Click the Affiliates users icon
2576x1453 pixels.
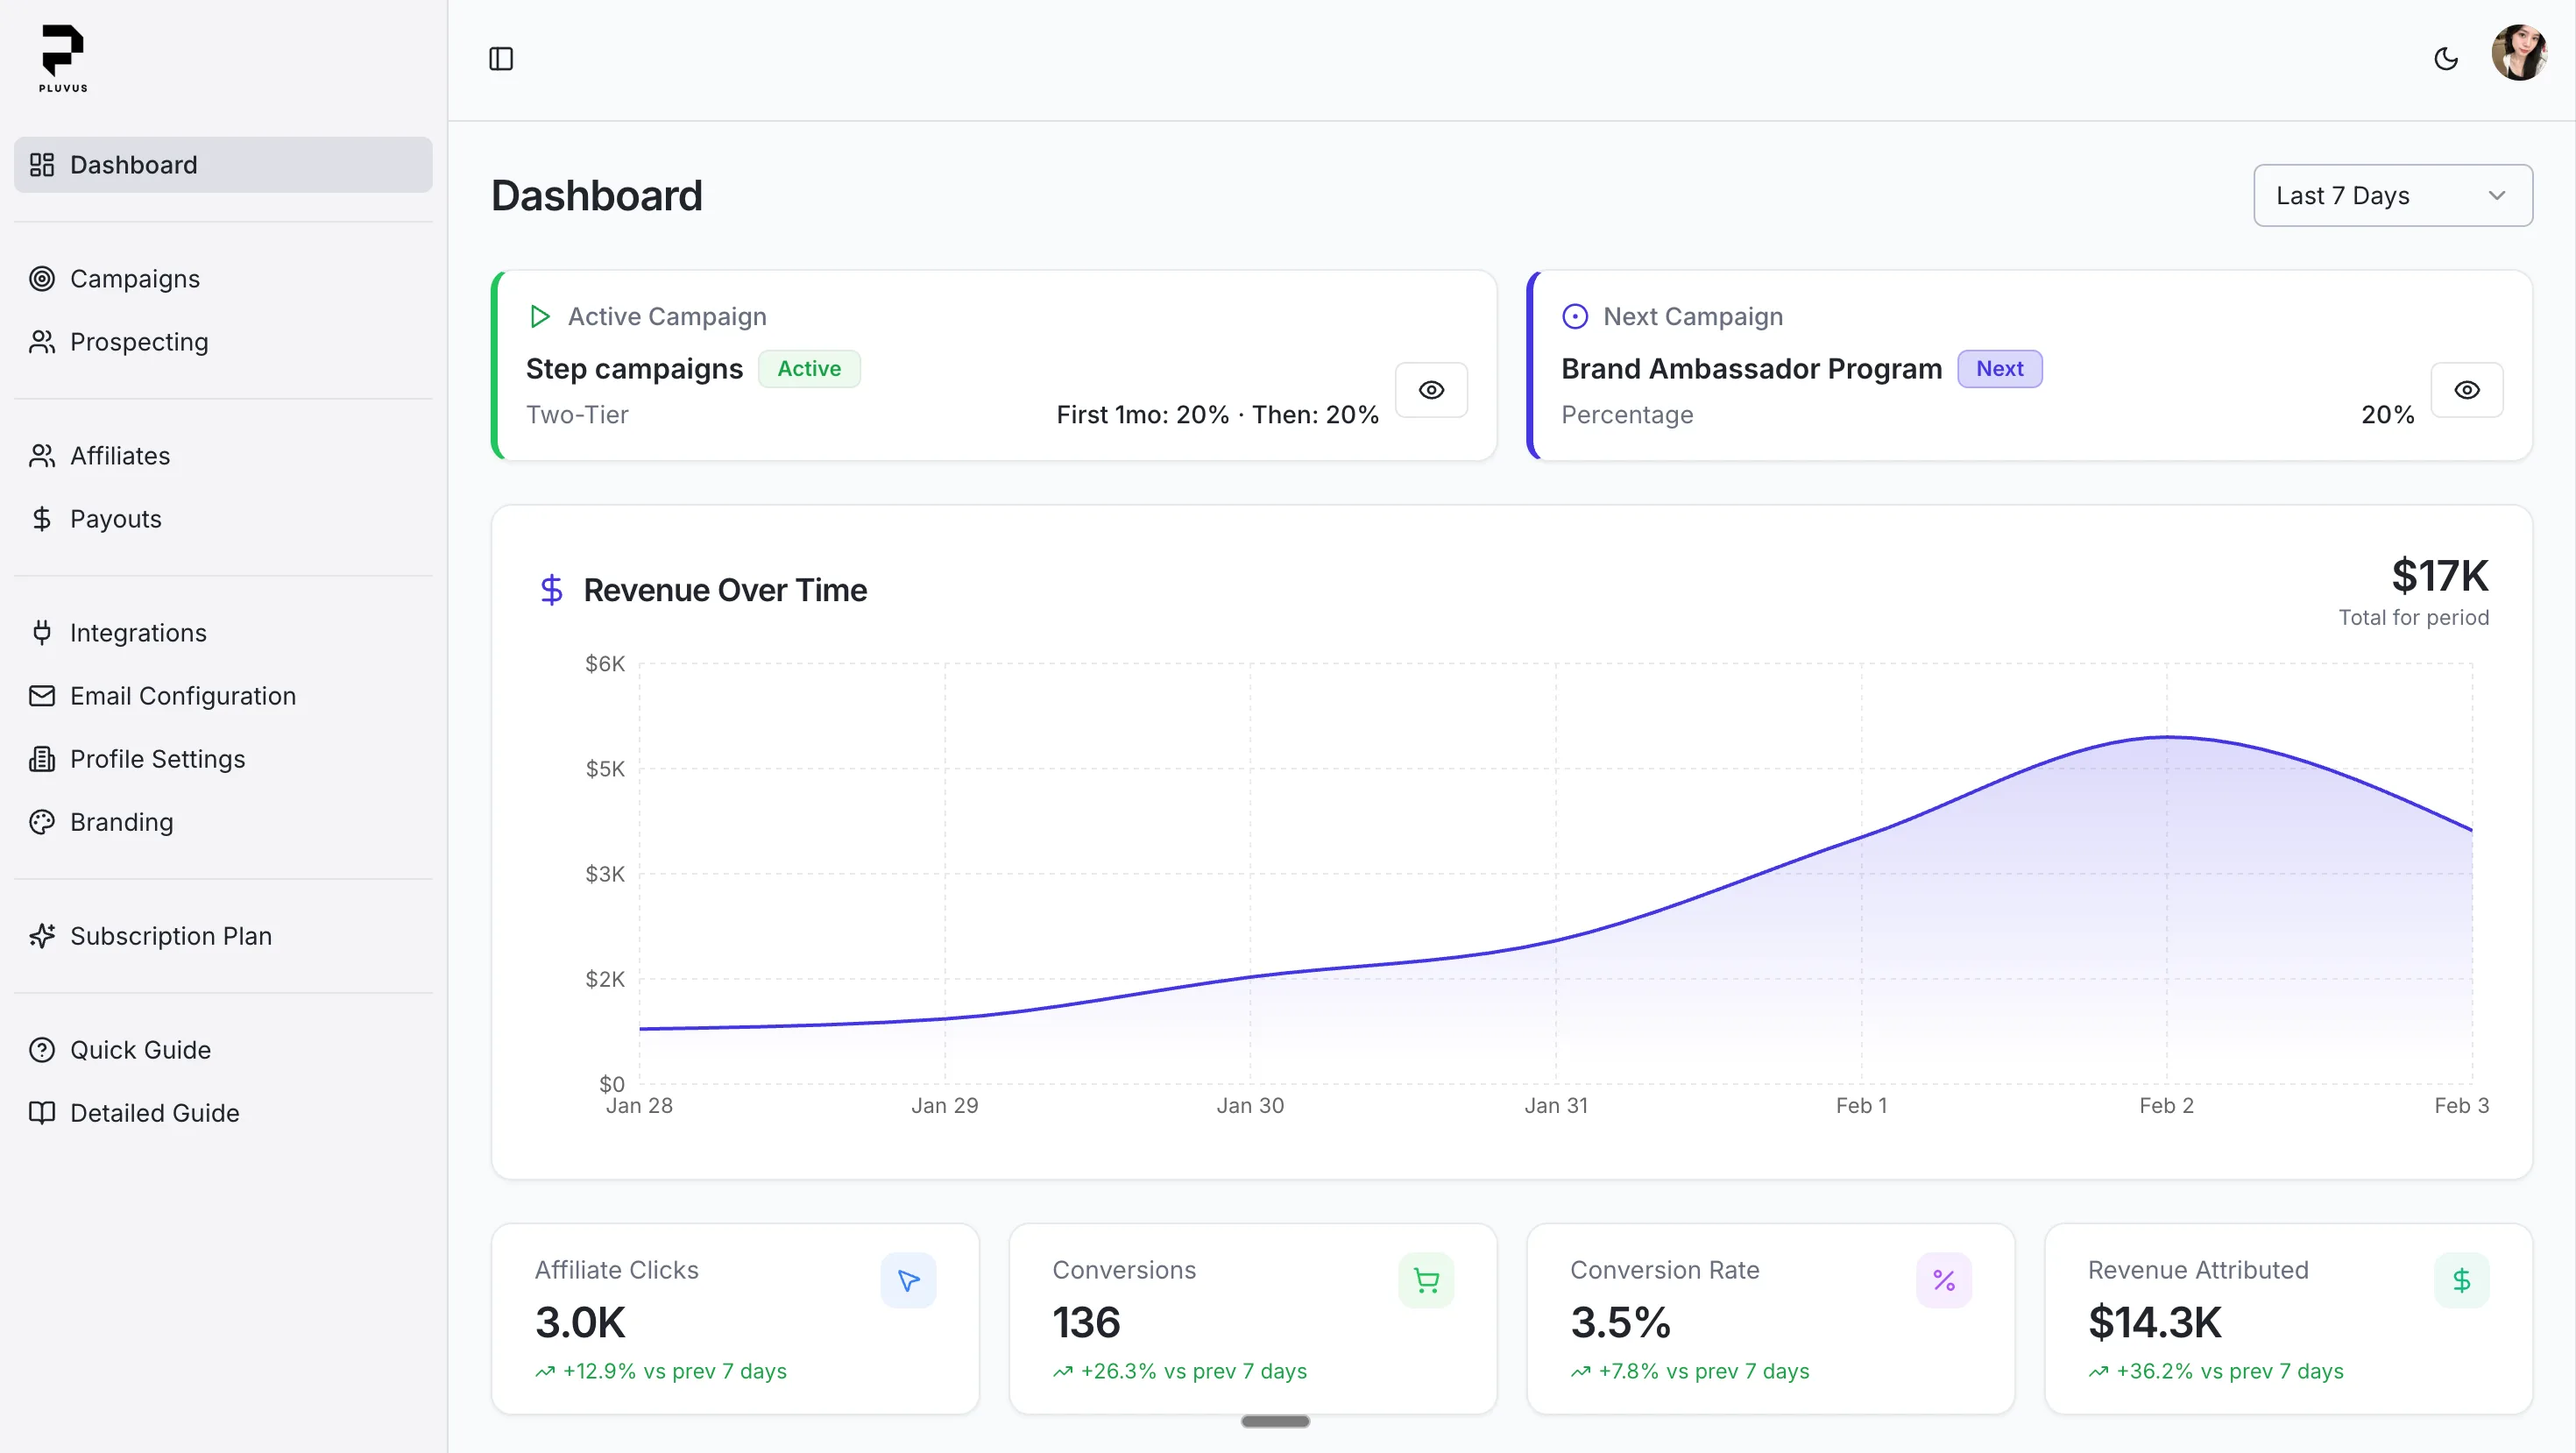(42, 456)
